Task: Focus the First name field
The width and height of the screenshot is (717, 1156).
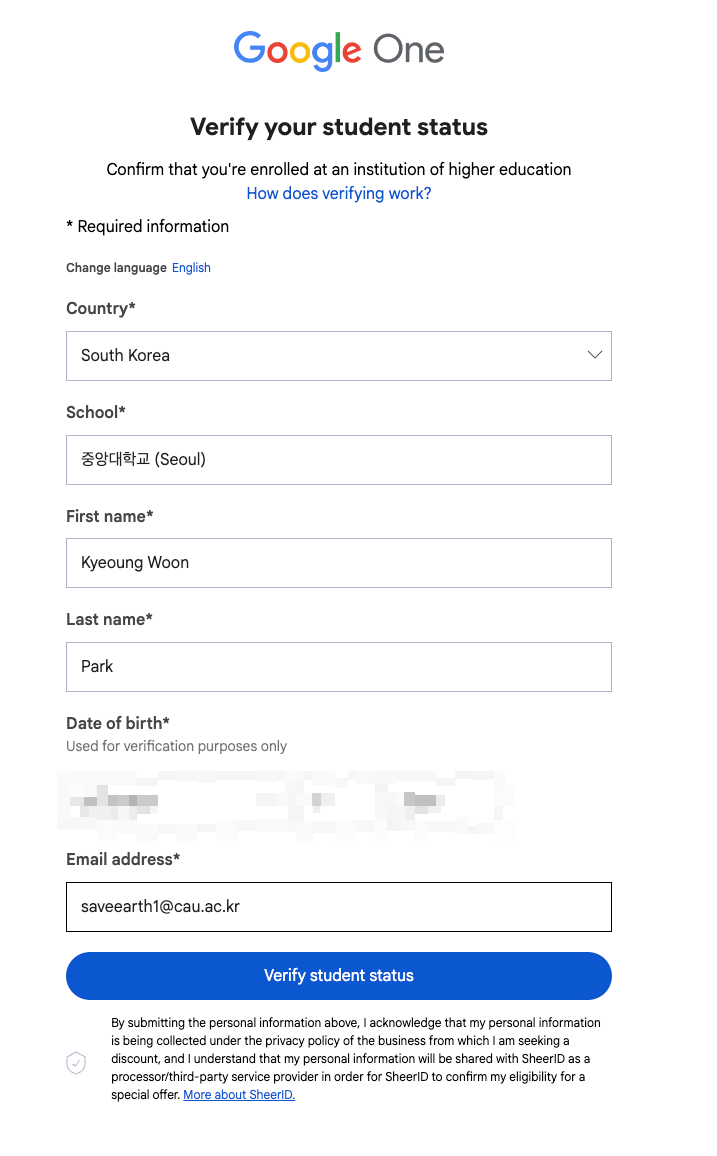Action: (x=338, y=563)
